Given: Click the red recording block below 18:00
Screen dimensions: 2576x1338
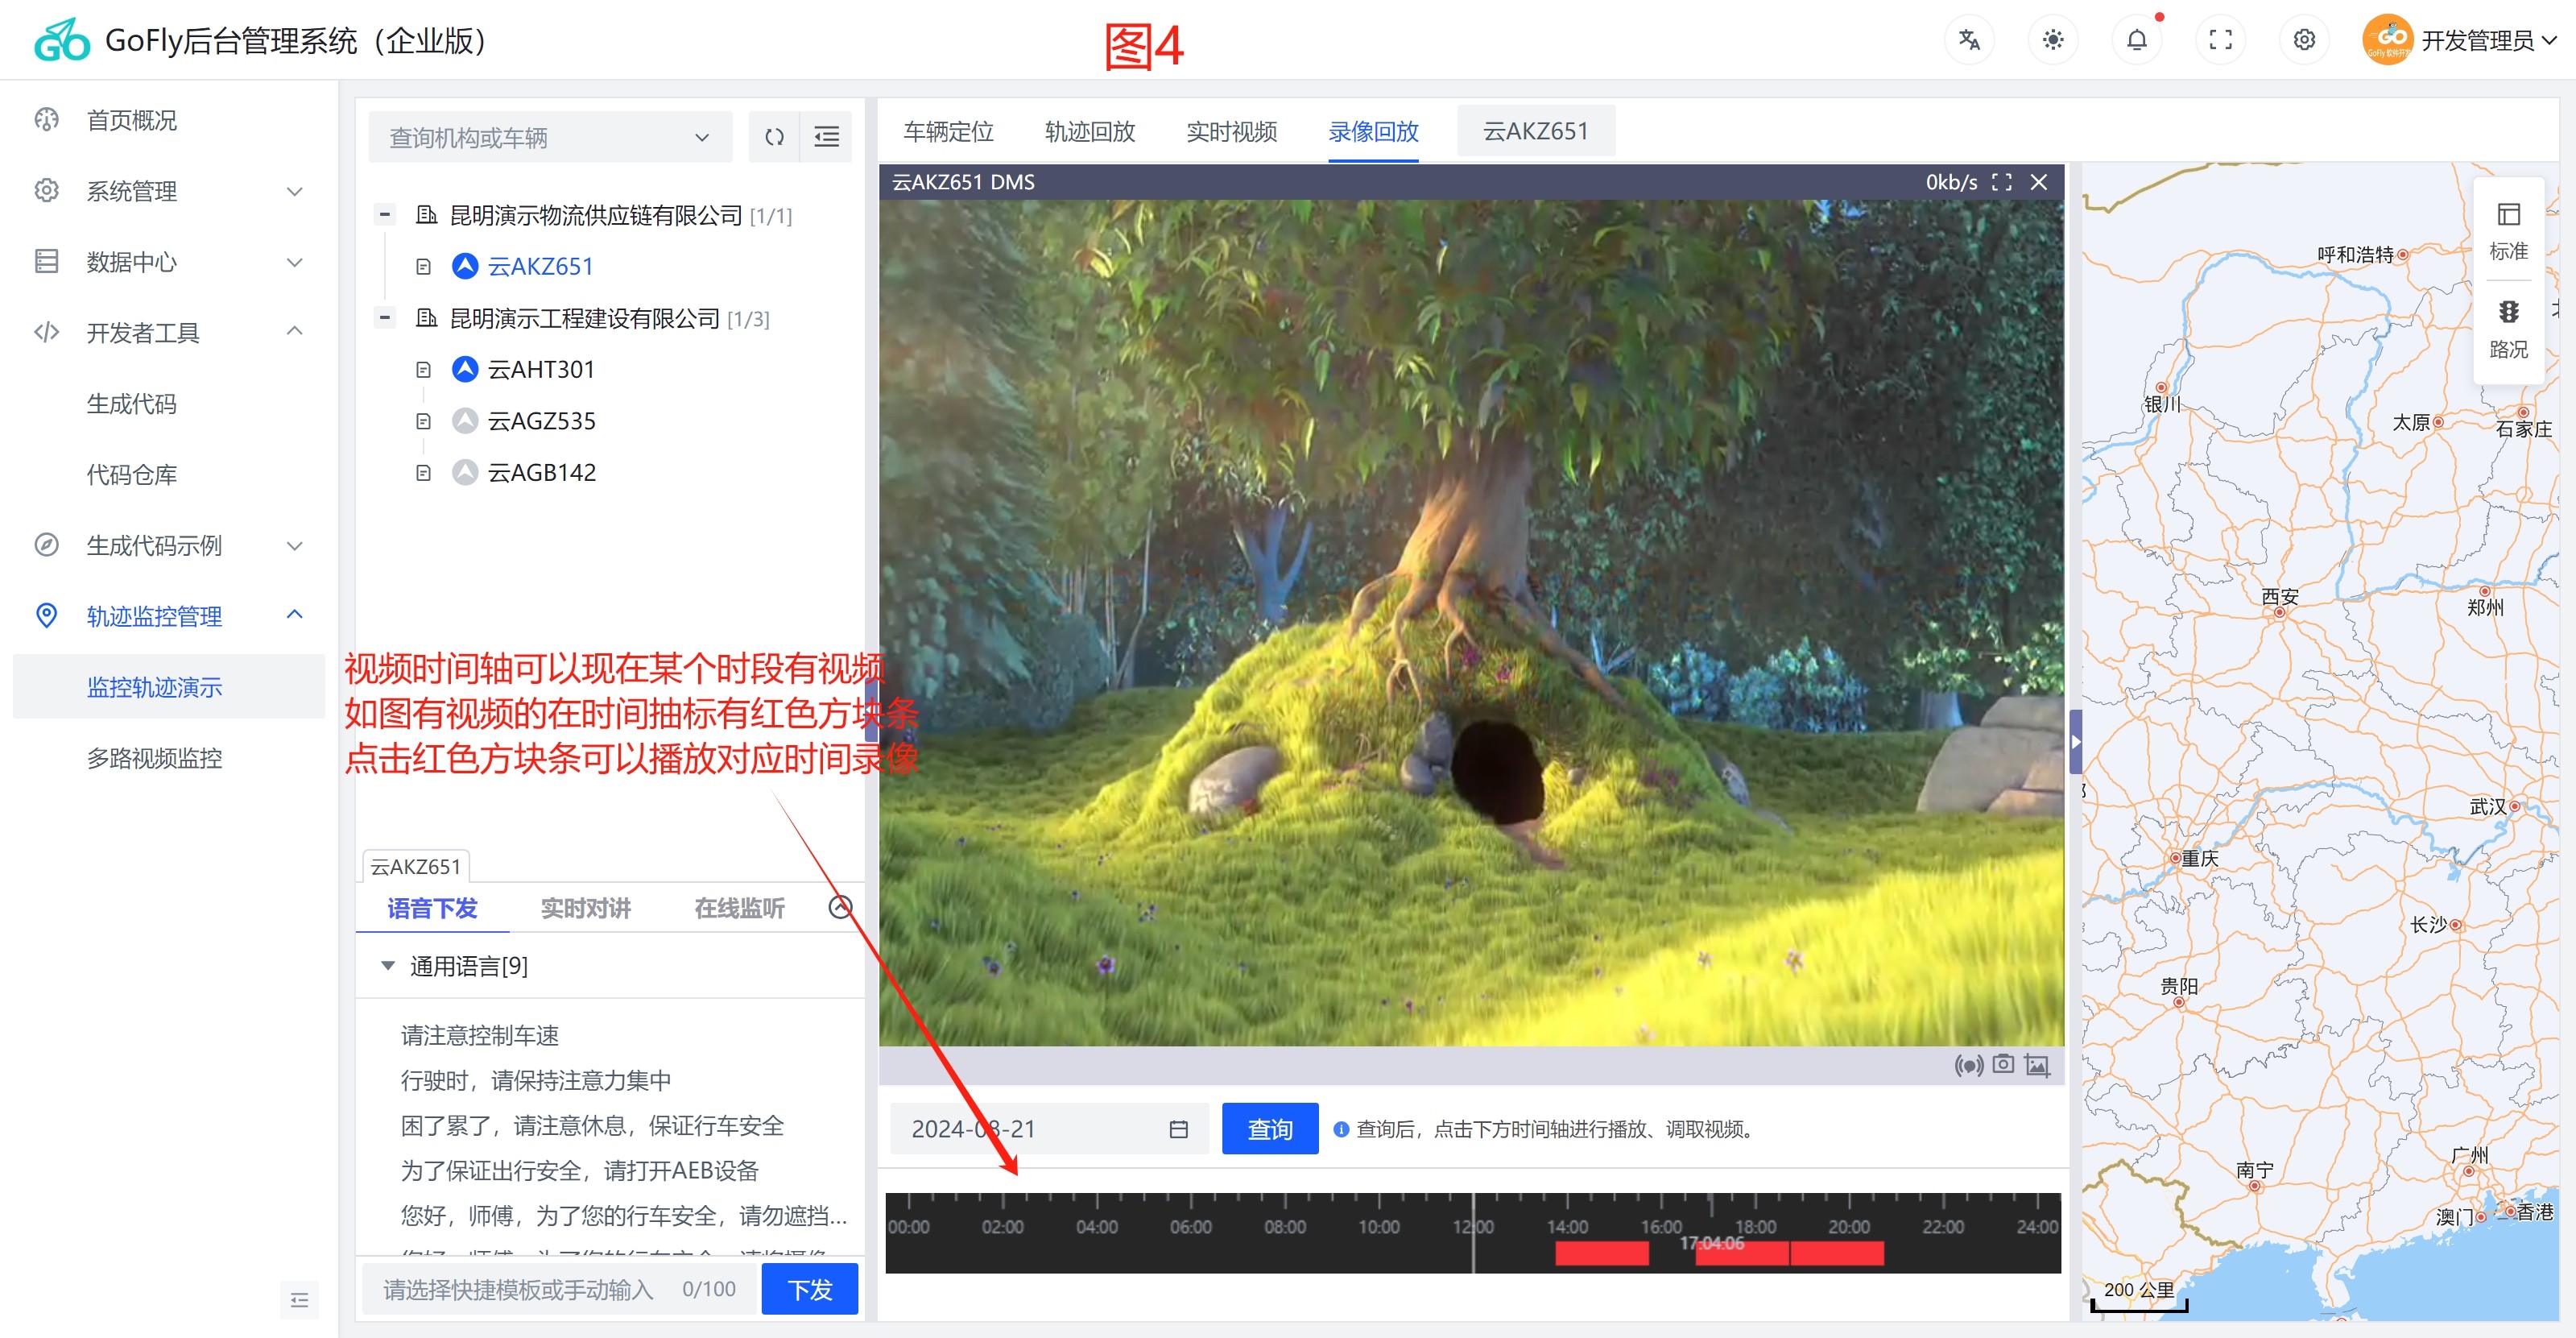Looking at the screenshot, I should click(x=1743, y=1253).
